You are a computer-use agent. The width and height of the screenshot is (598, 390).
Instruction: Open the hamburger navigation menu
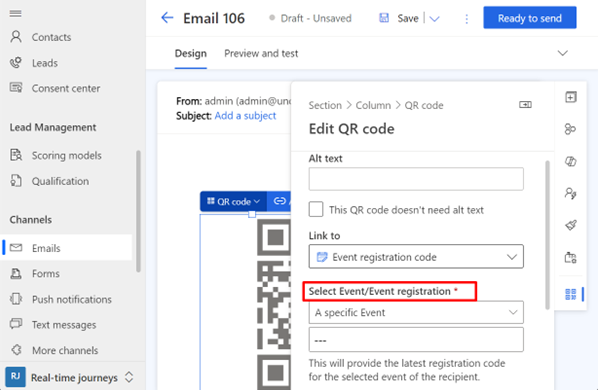pos(16,14)
